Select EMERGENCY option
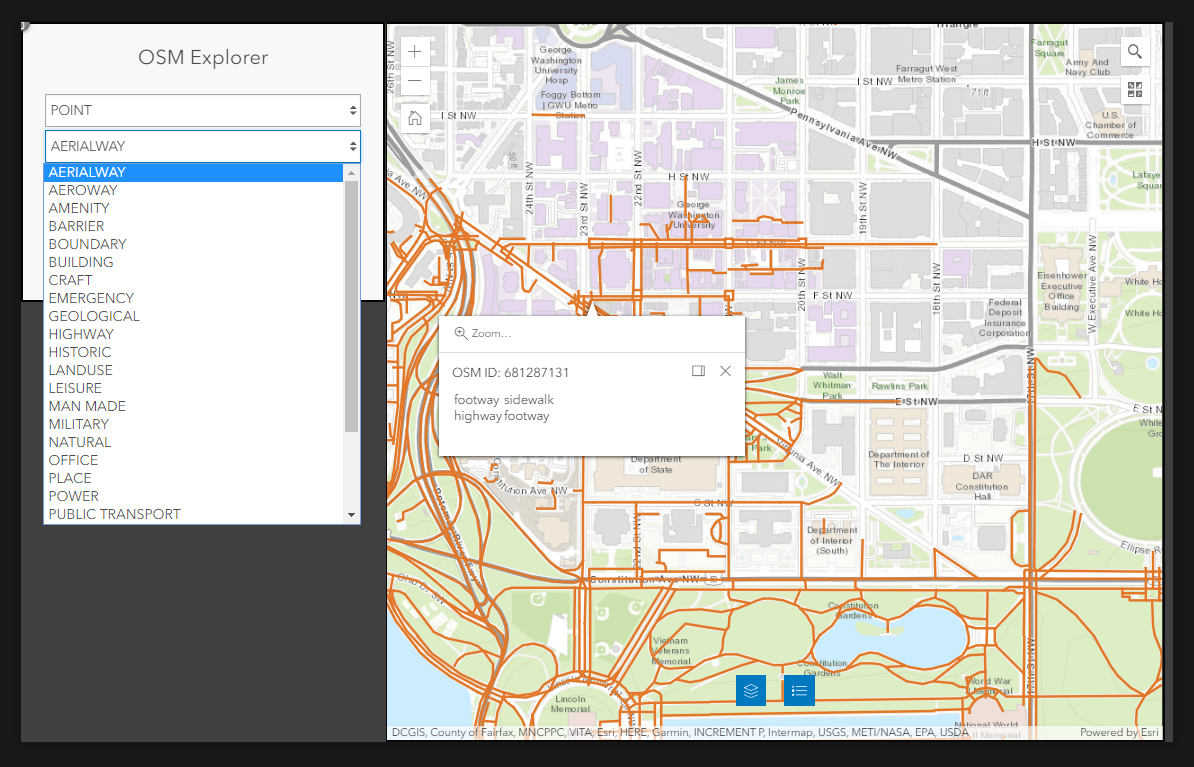This screenshot has height=767, width=1194. [x=193, y=299]
